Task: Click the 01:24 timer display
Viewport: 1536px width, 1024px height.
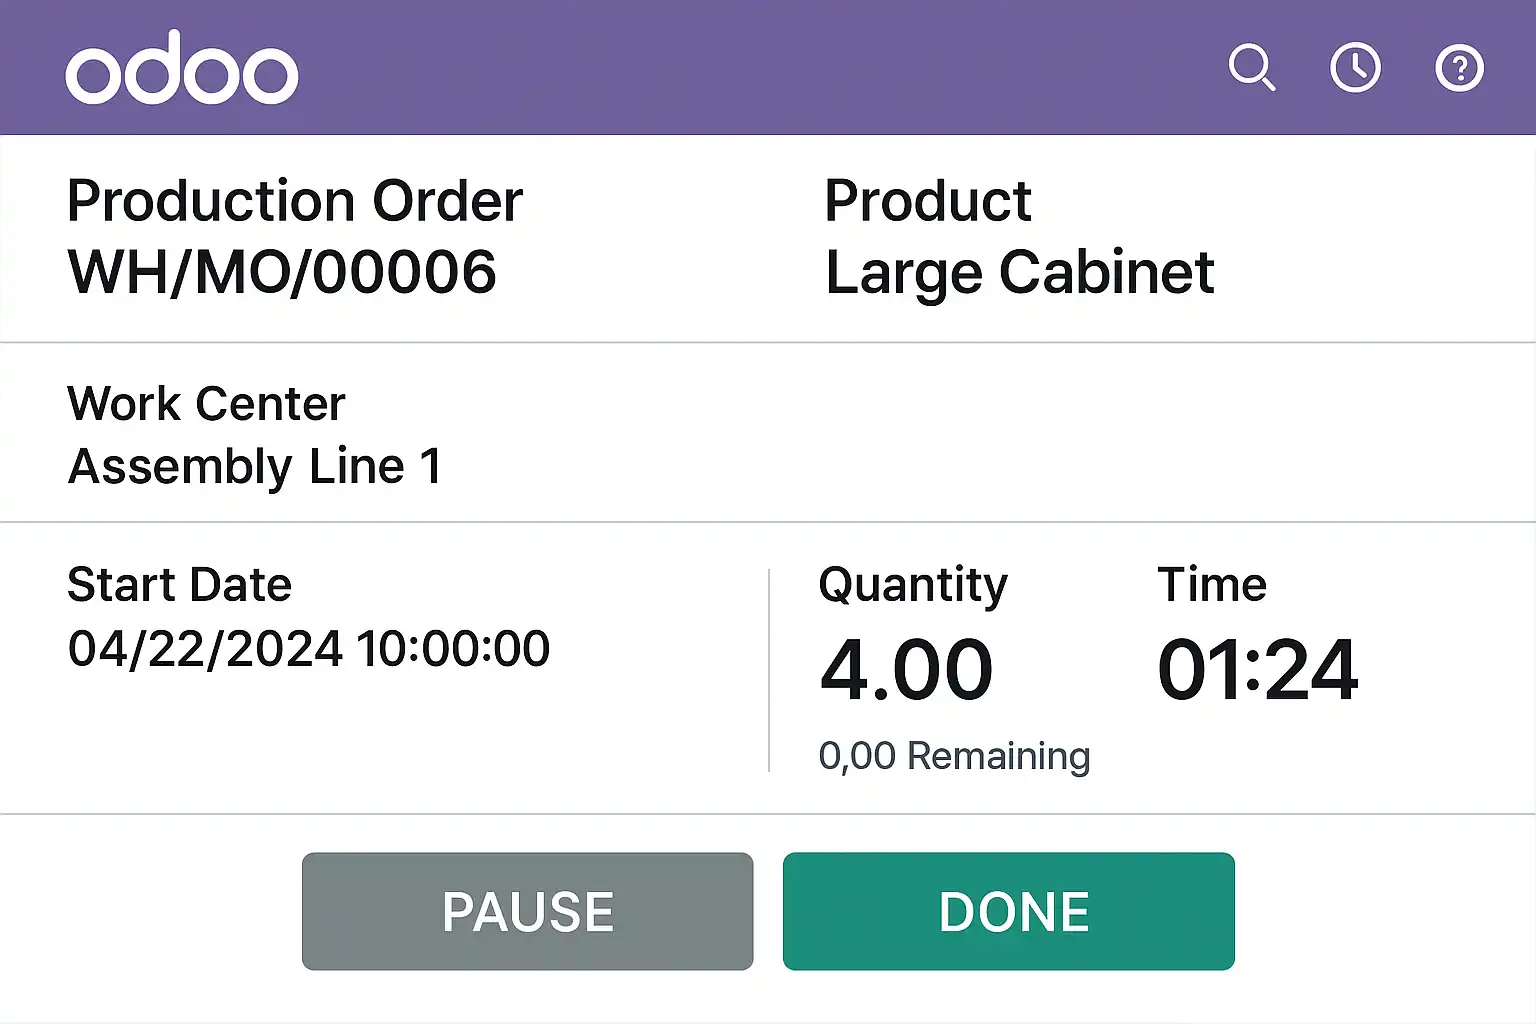Action: pos(1257,670)
